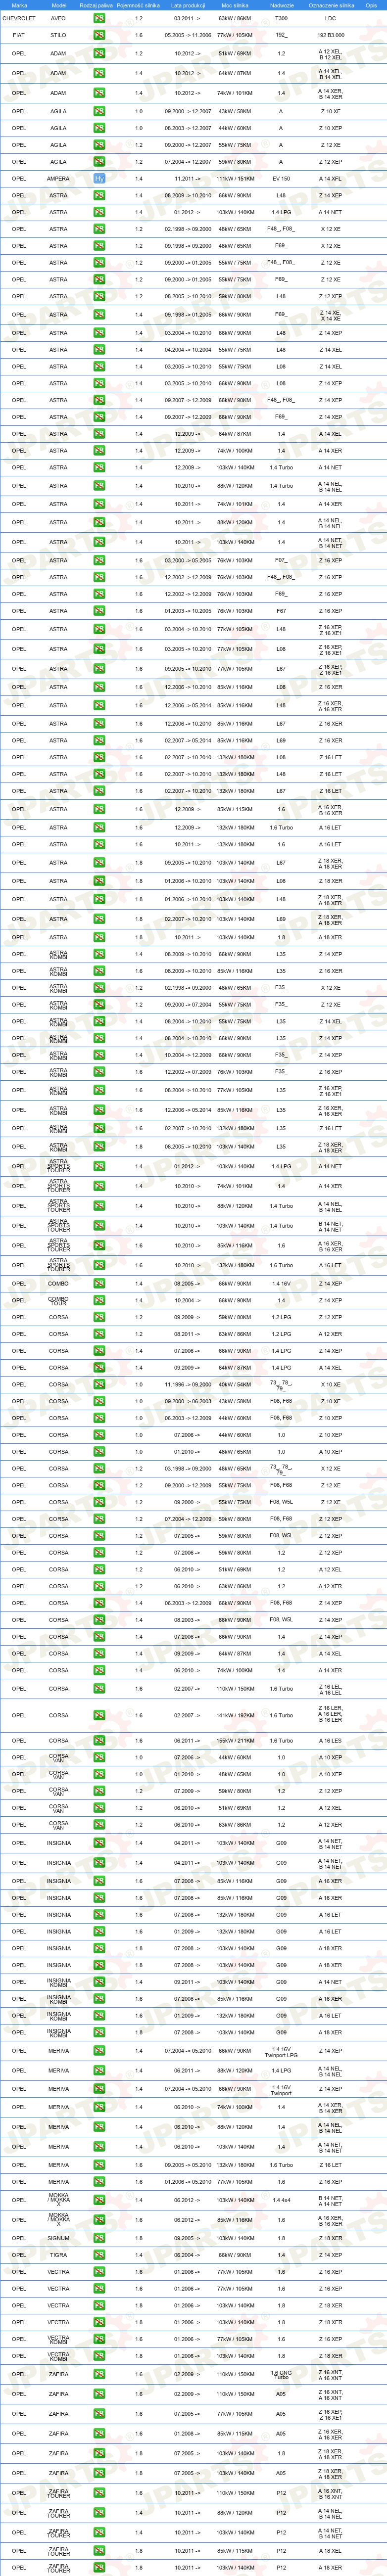Click the fuel icon for Corsa Van 44kW

pos(99,1757)
